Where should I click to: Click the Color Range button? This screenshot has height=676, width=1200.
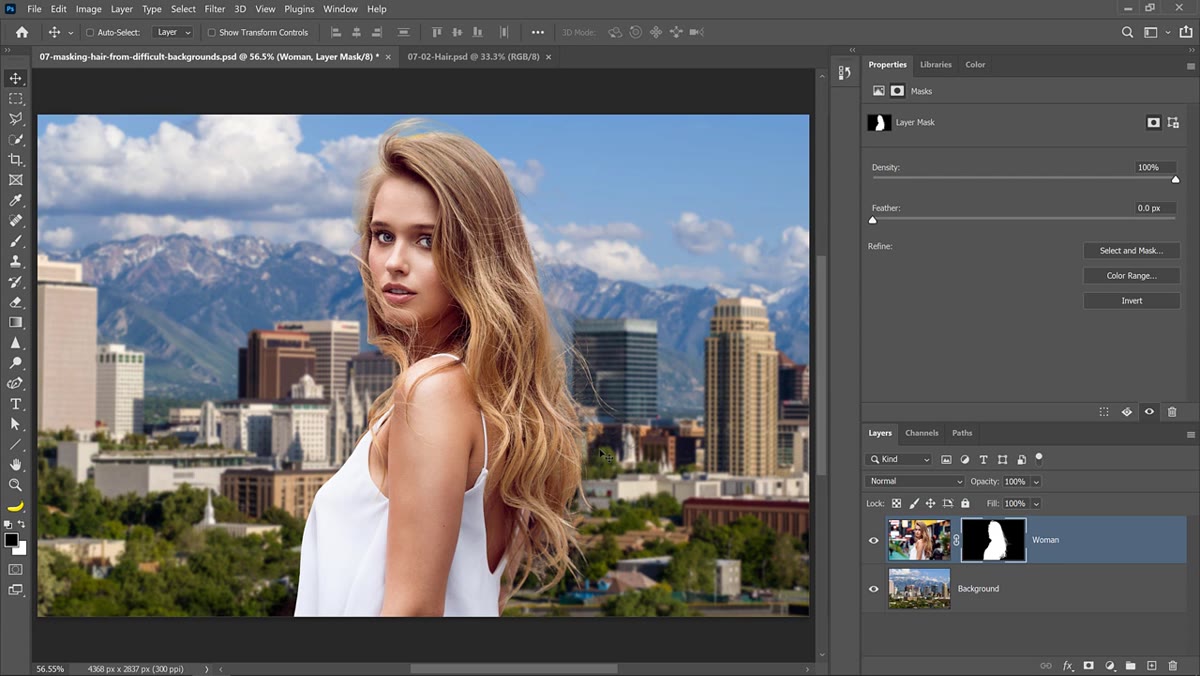(1131, 276)
